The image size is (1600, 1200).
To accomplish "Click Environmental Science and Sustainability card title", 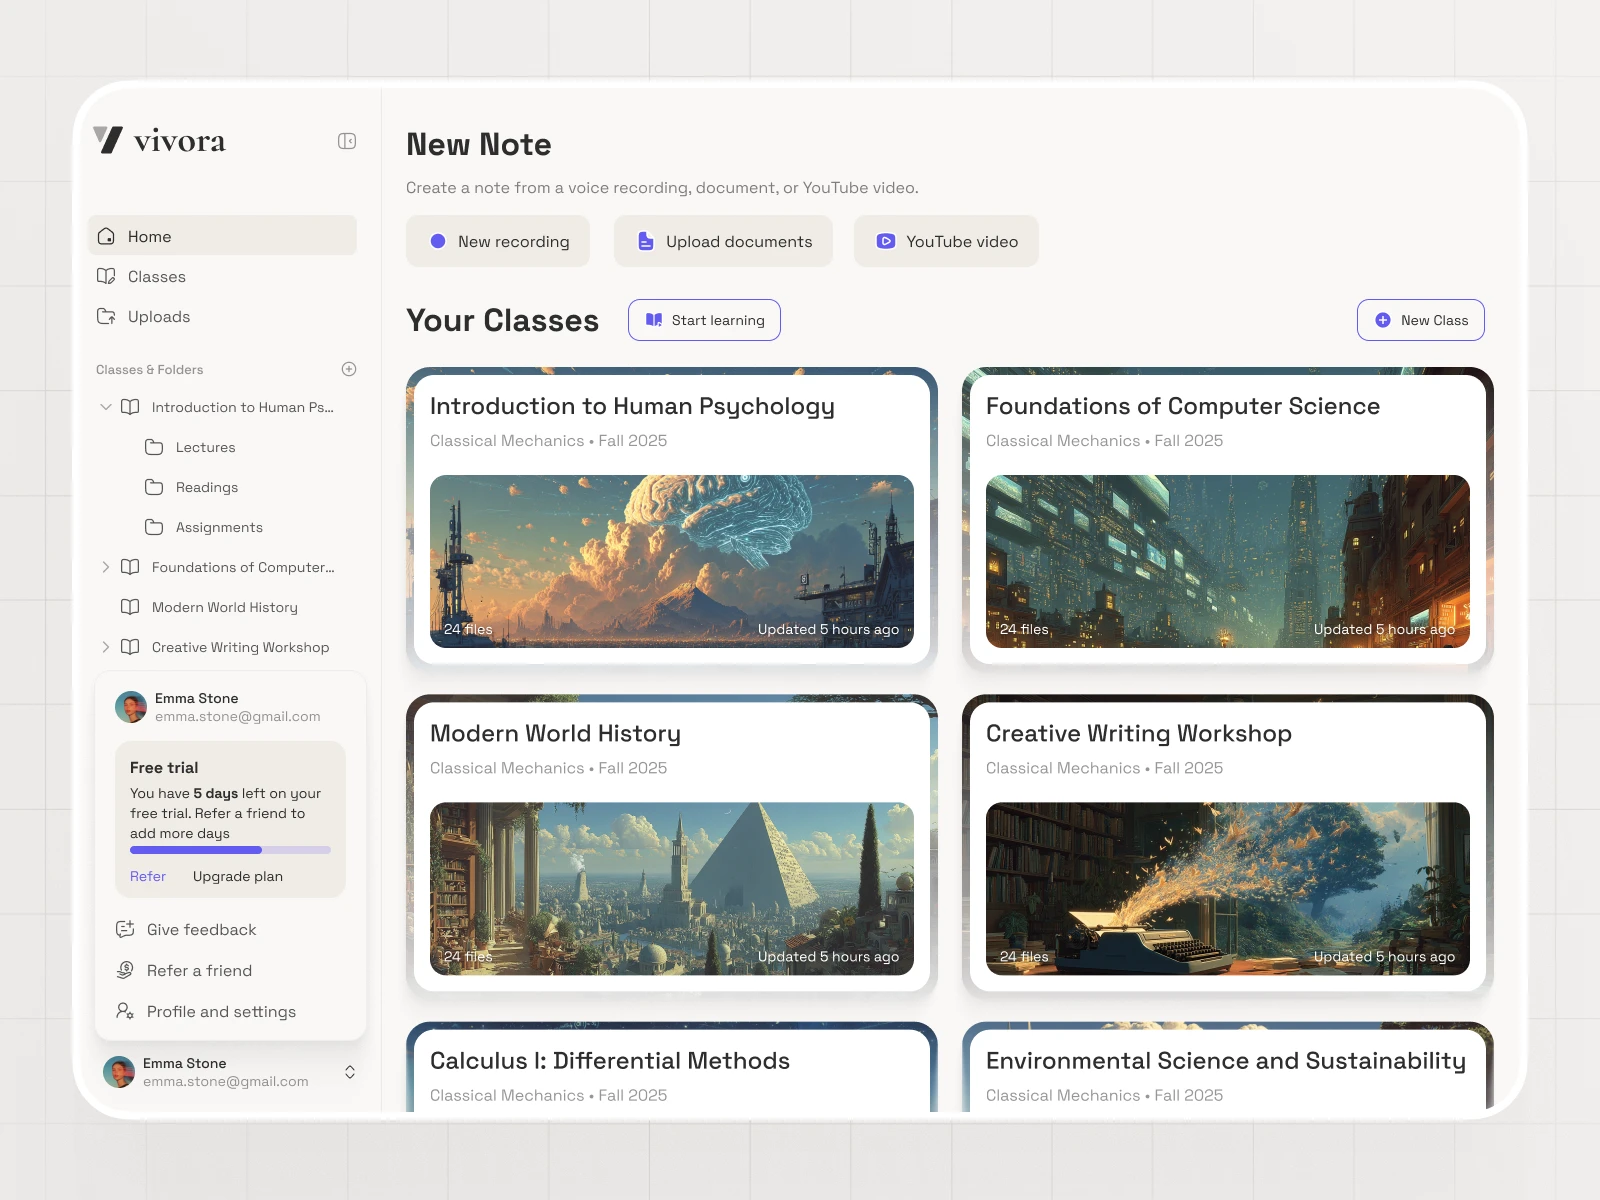I will (x=1226, y=1061).
